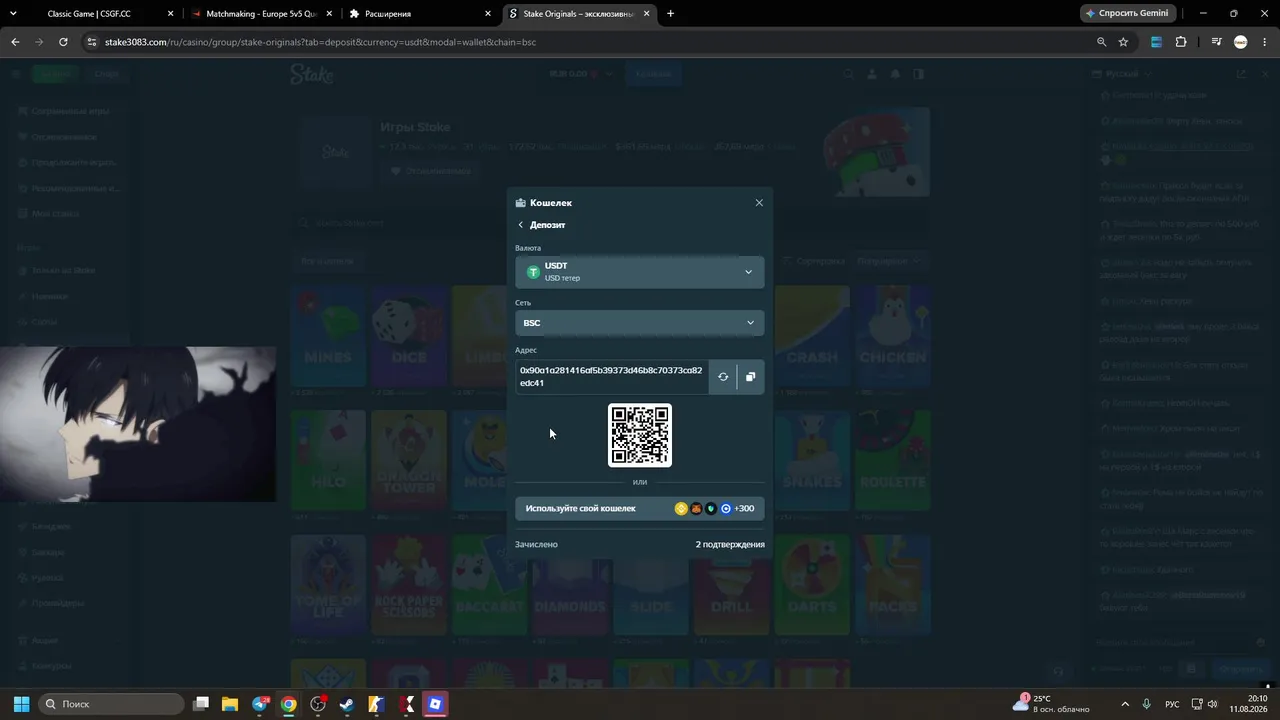The image size is (1280, 720).
Task: Close the Classic Game CSGF.CC tab
Action: (171, 14)
